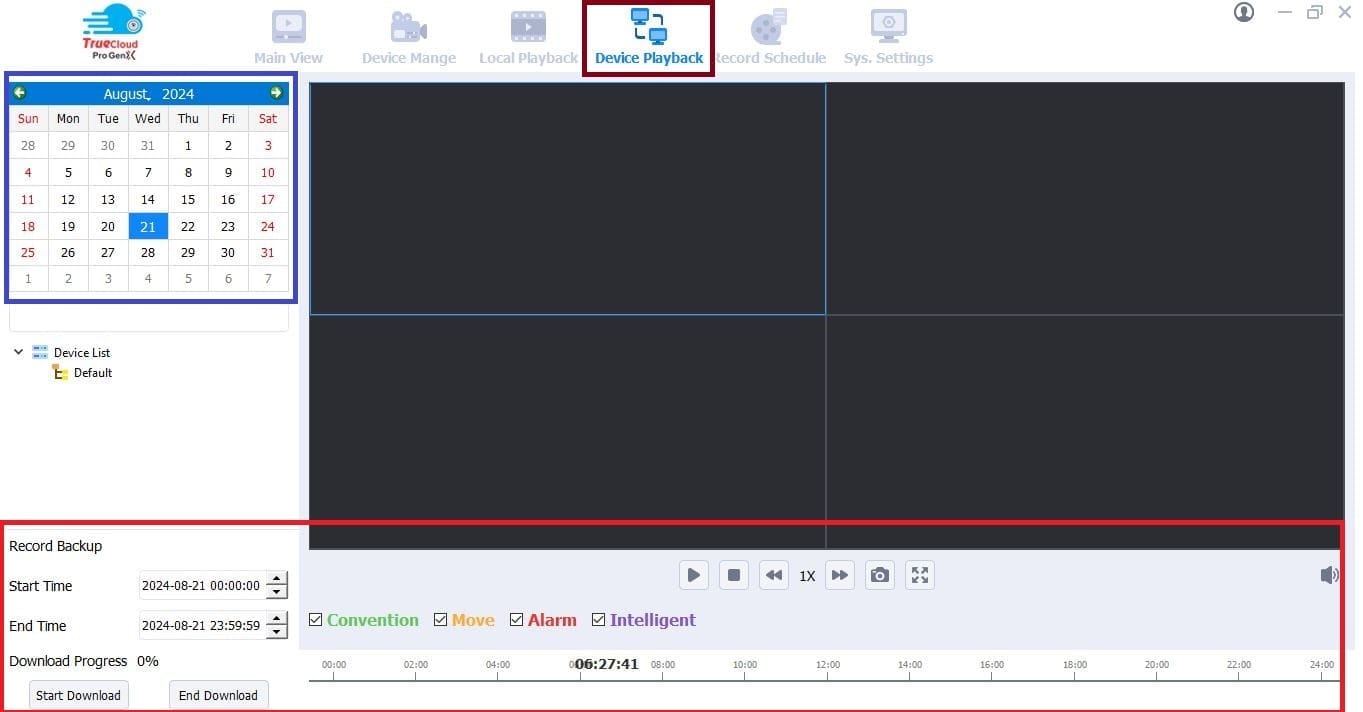Disable the Convention record type checkbox
The image size is (1363, 712).
314,620
